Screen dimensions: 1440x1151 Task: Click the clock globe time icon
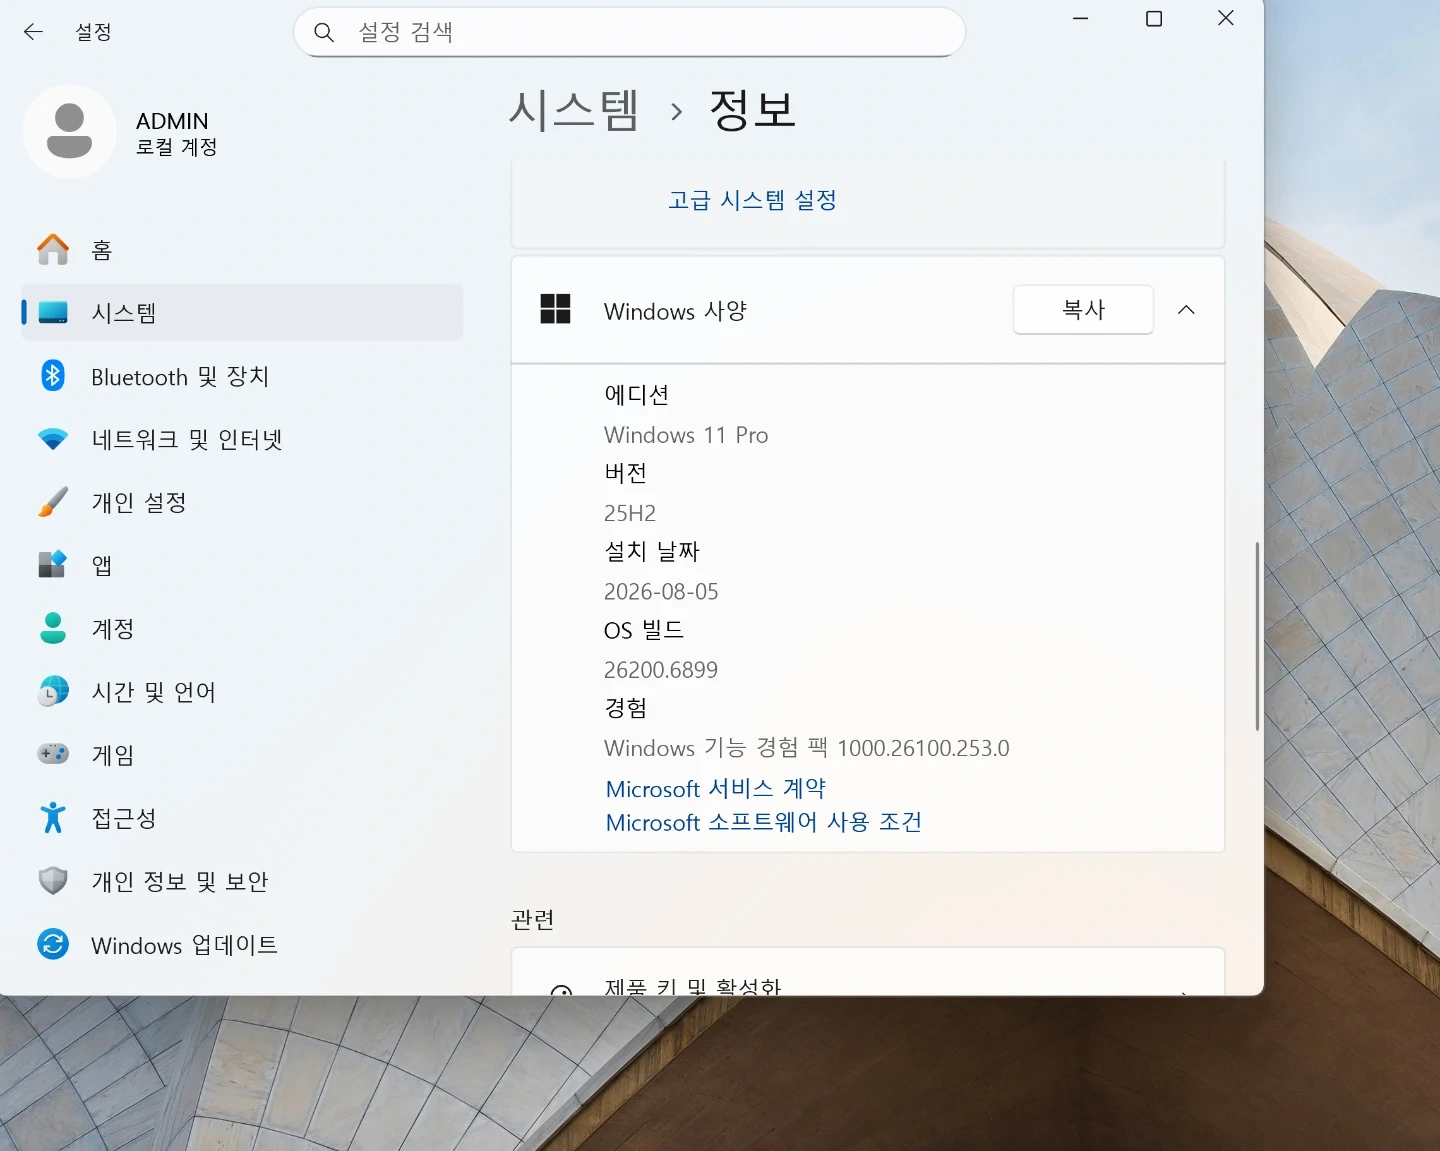click(53, 691)
